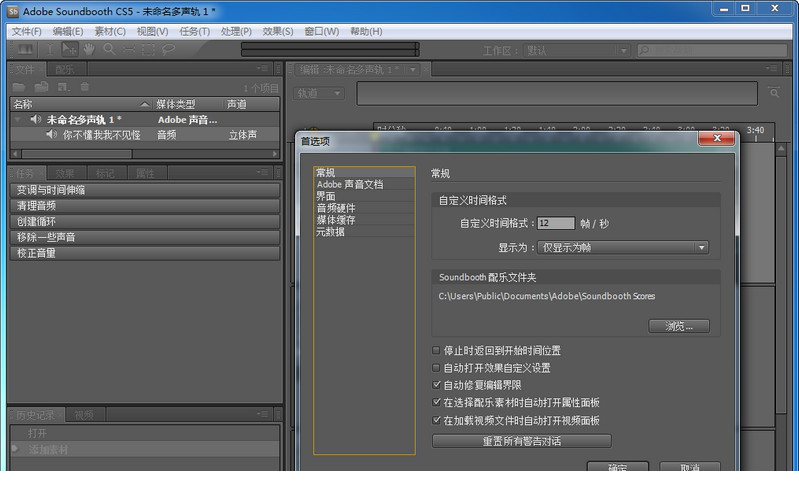Open the 文件(F) menu

click(x=26, y=32)
